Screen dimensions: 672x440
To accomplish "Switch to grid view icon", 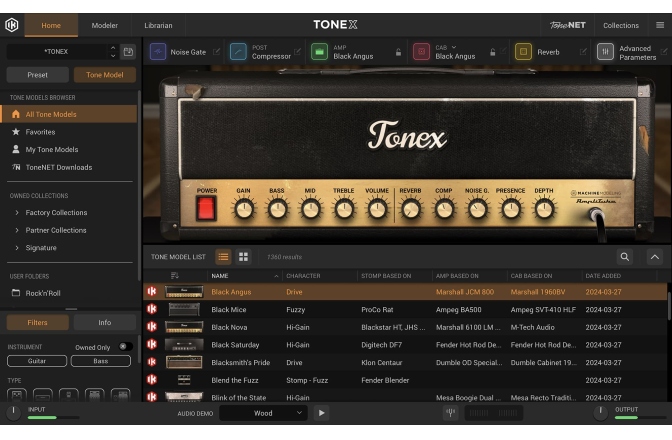I will (243, 257).
